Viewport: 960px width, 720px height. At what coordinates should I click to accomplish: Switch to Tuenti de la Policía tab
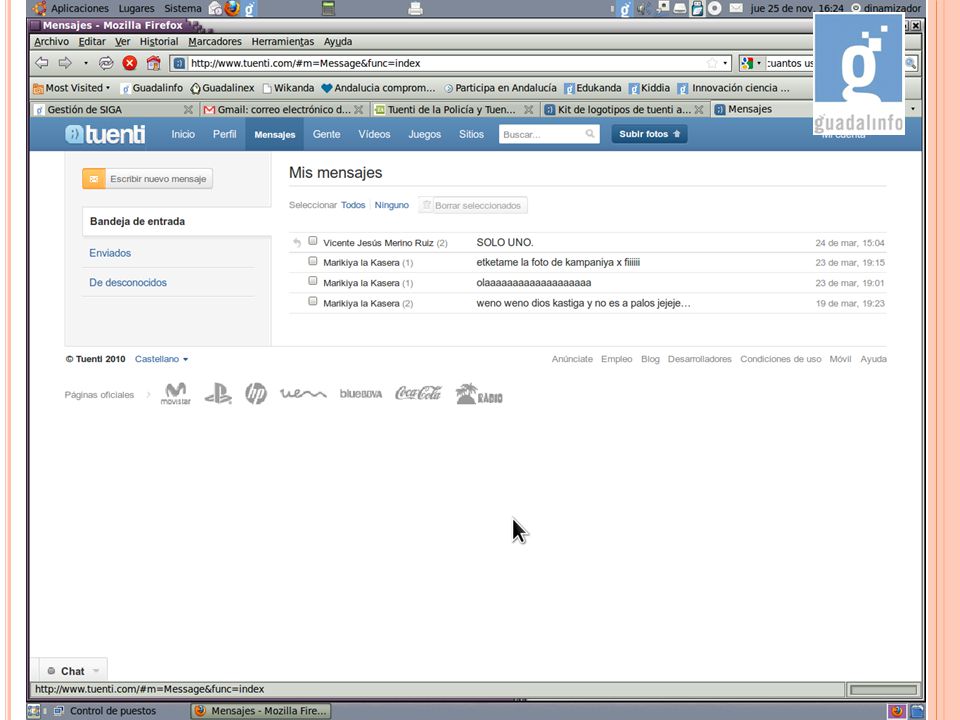point(454,110)
